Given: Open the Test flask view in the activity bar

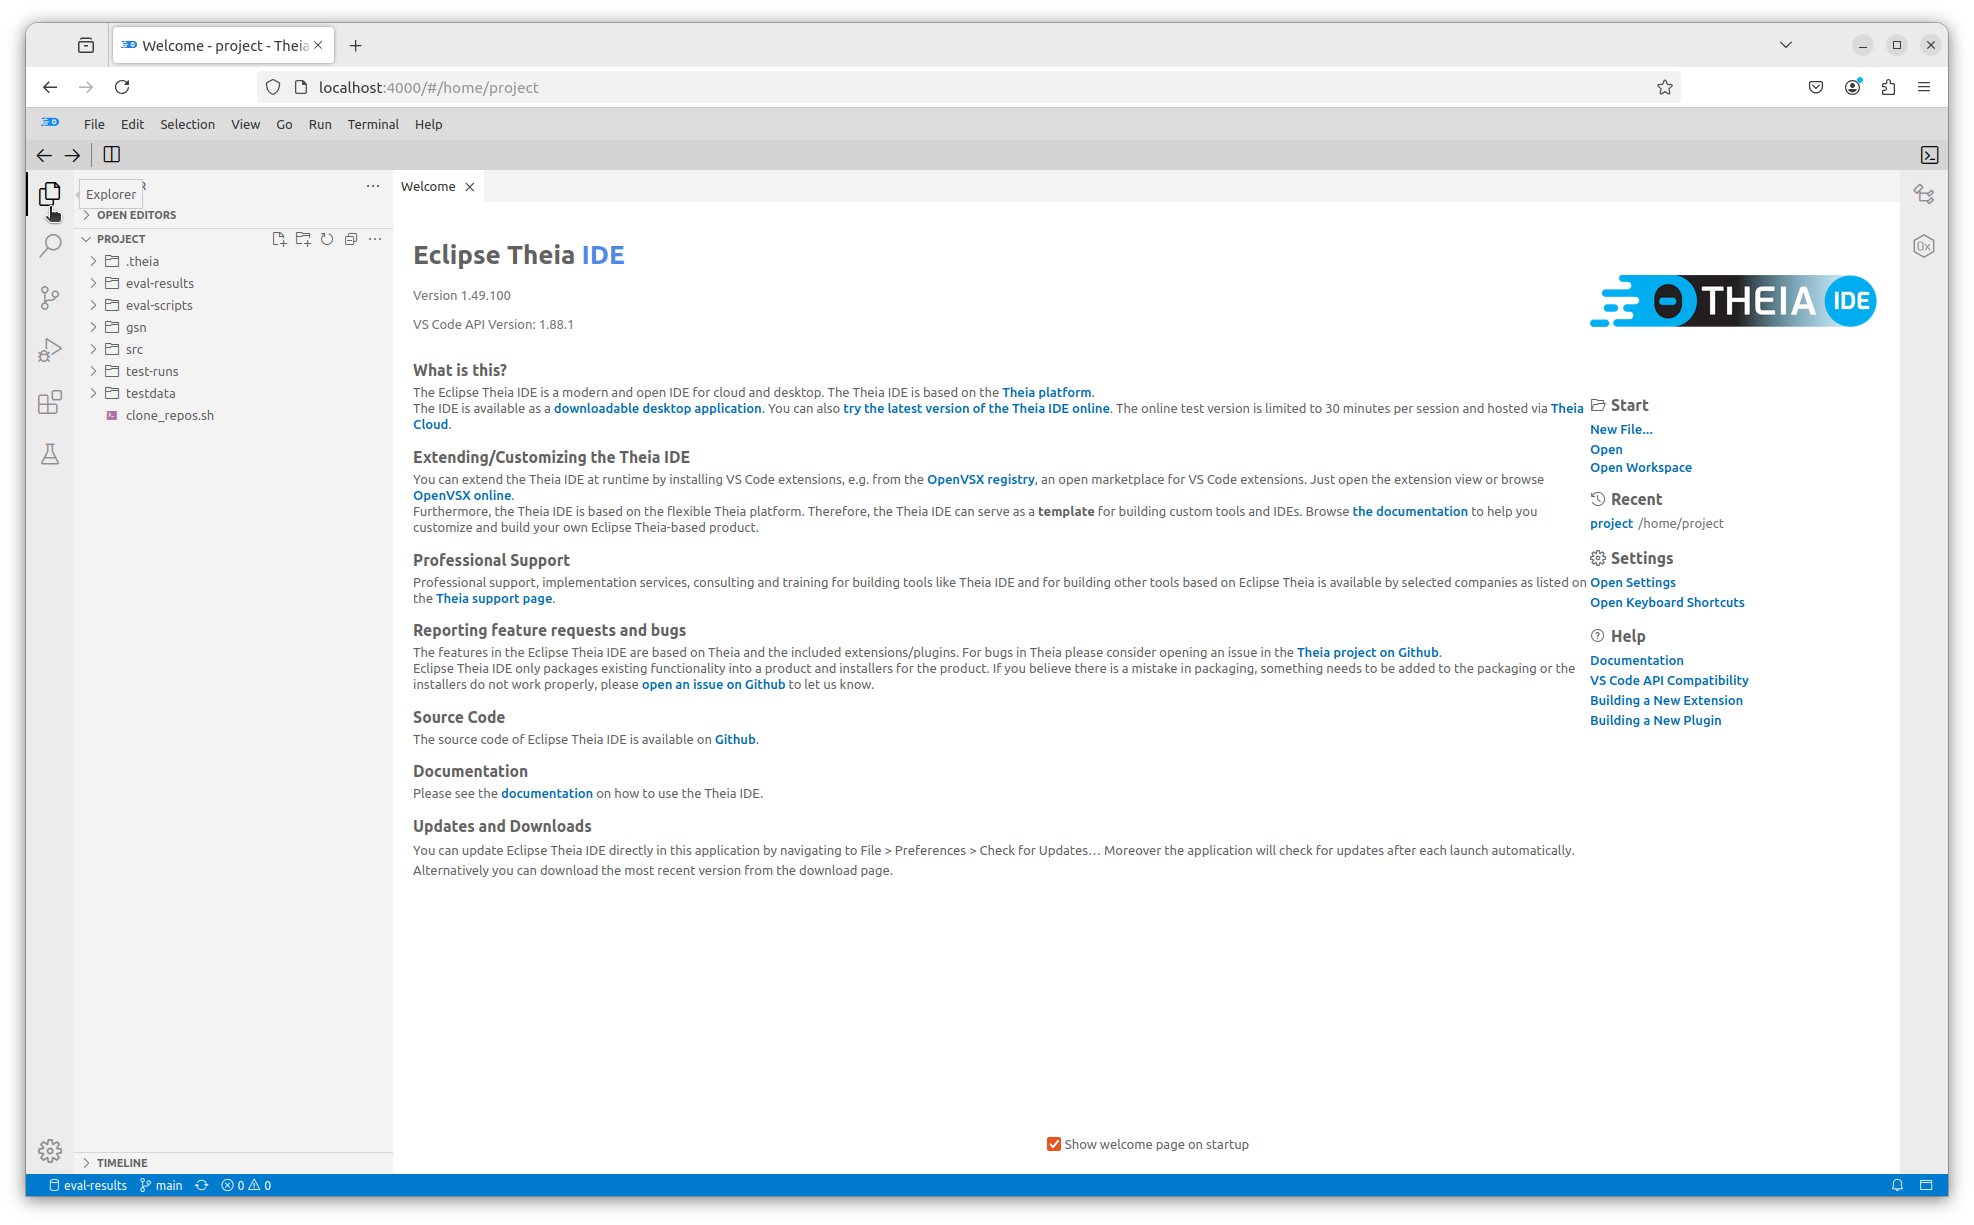Looking at the screenshot, I should [49, 454].
